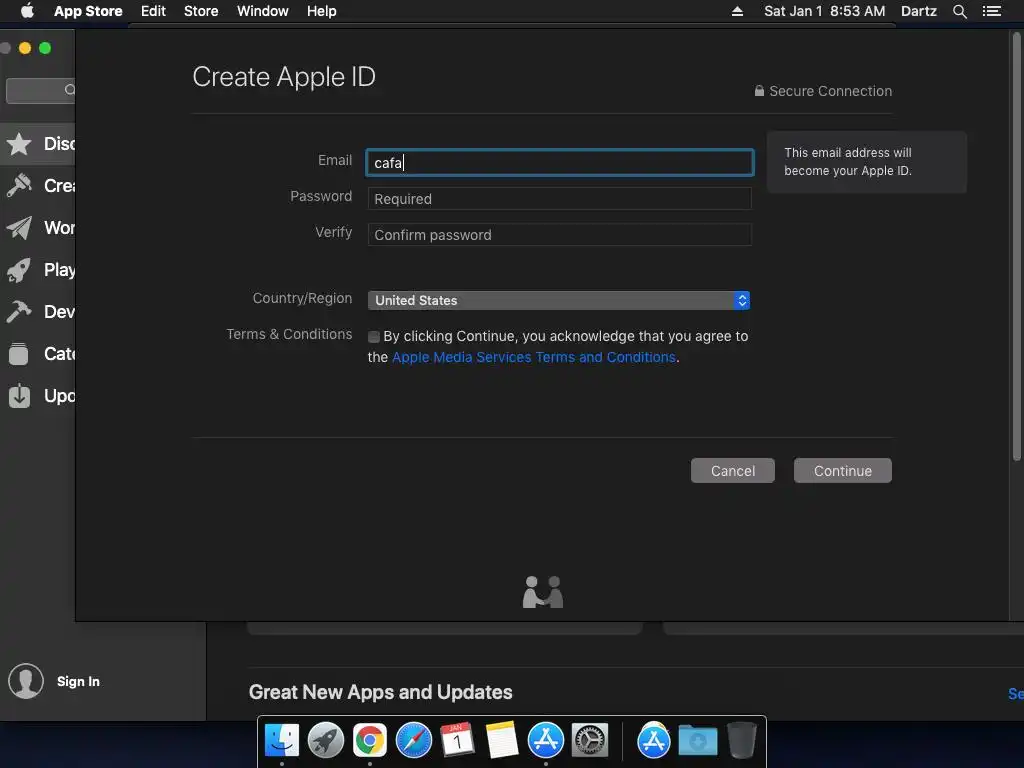Open the Work section paper plane icon
The width and height of the screenshot is (1024, 768).
coord(19,227)
